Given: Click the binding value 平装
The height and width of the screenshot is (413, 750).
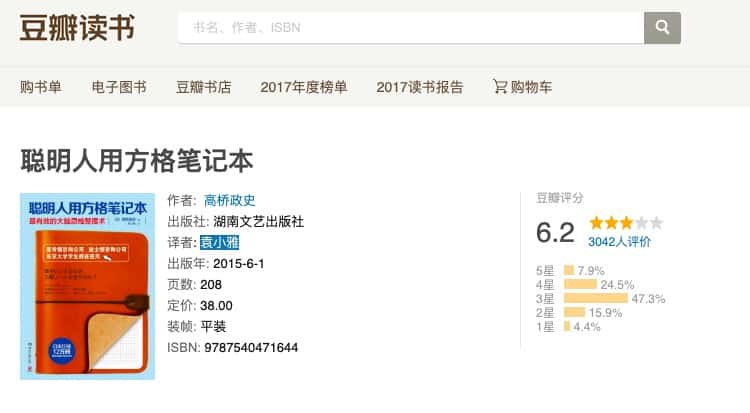Looking at the screenshot, I should pos(213,326).
